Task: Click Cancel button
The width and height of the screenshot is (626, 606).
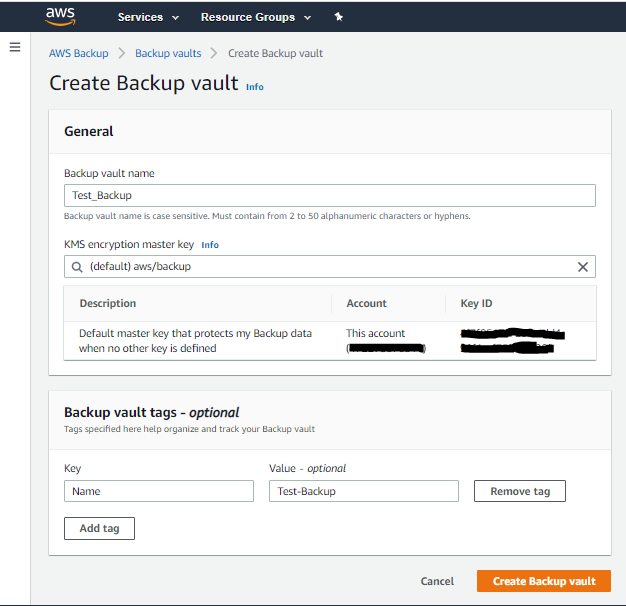Action: (x=437, y=581)
